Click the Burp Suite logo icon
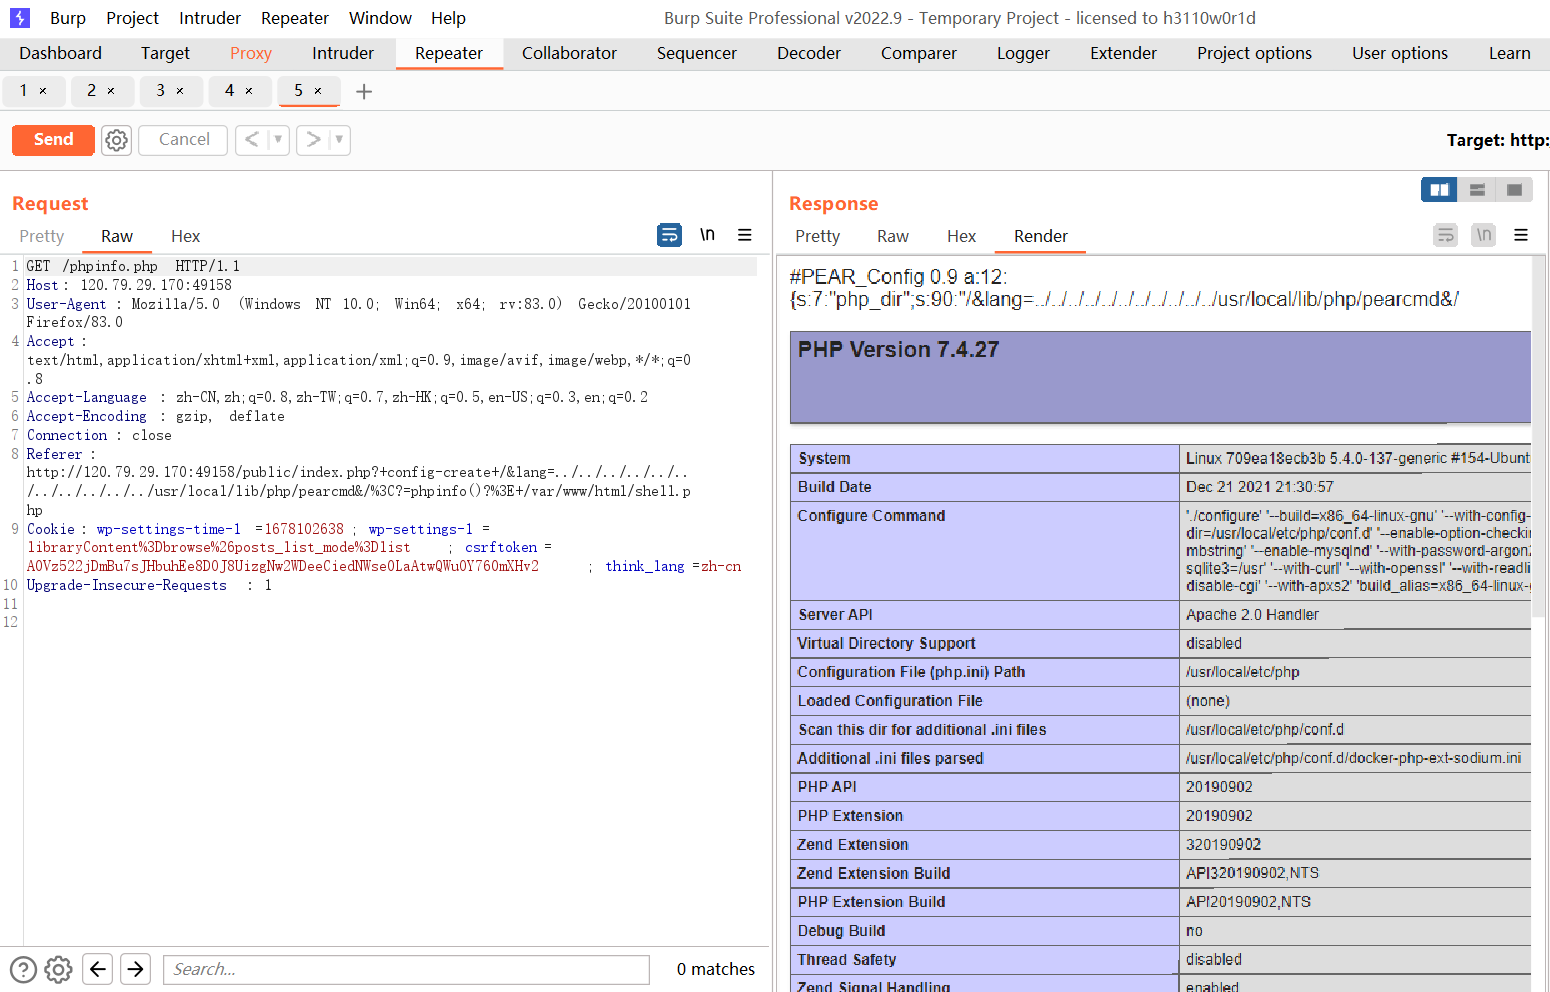 (20, 18)
